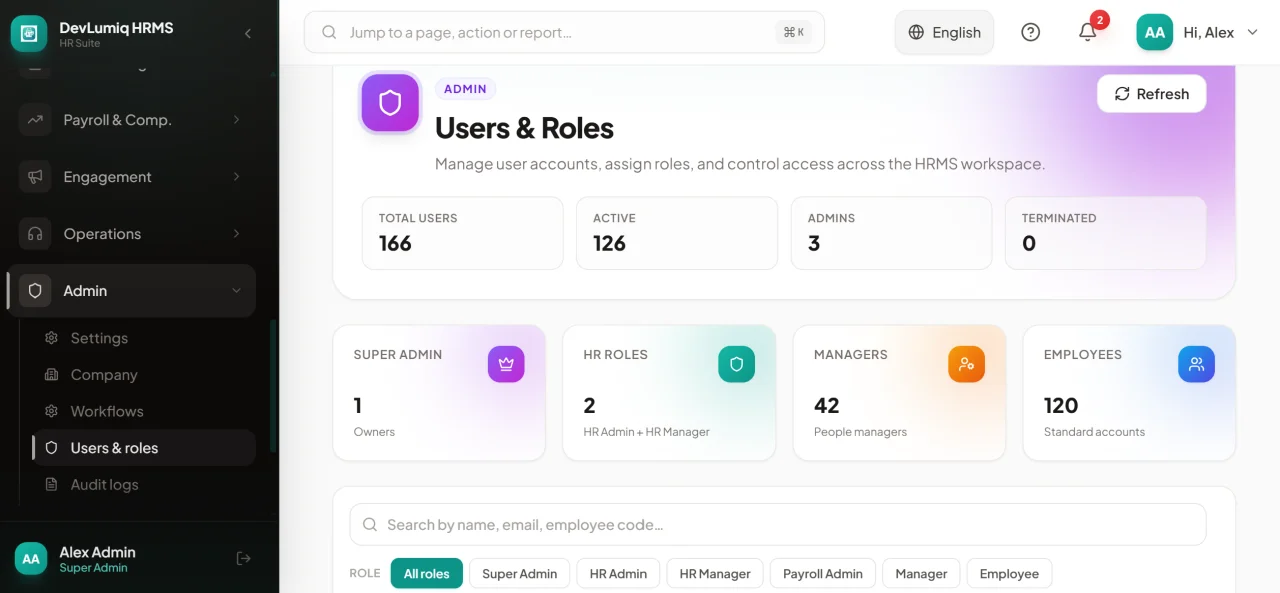
Task: Click the Search by name, email field
Action: pos(778,524)
